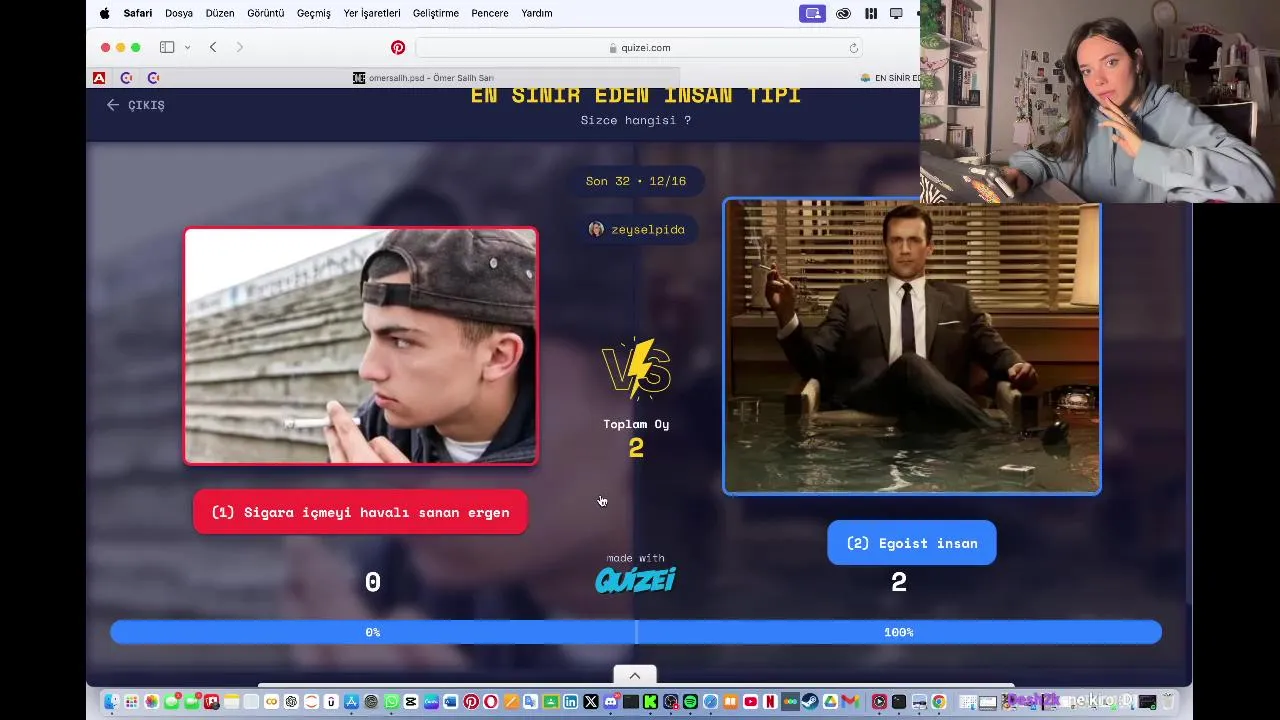Open the Görüntü menu

(x=266, y=13)
